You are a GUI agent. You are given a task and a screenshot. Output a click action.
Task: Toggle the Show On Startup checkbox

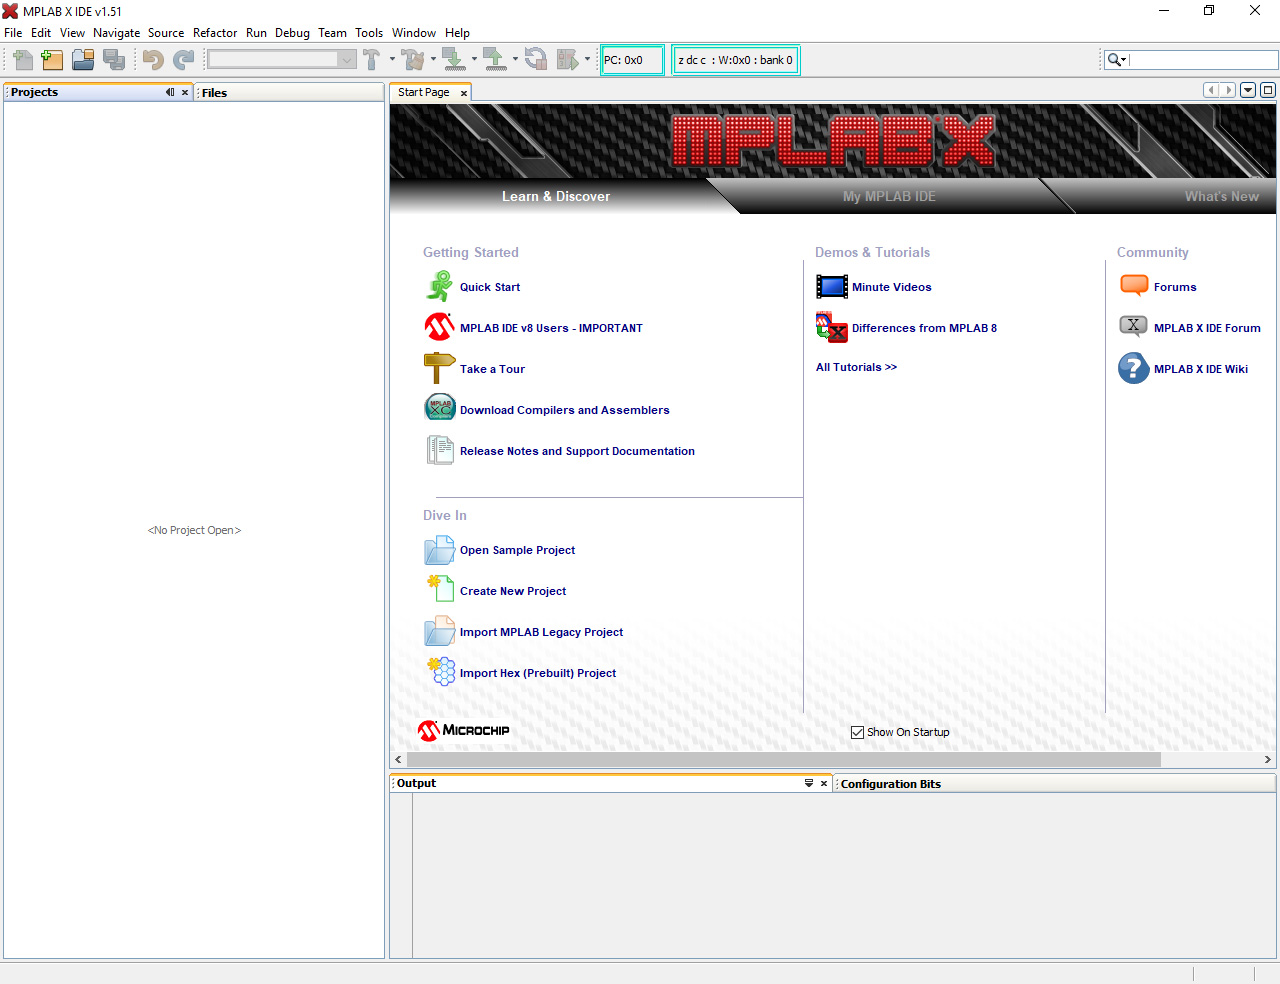pyautogui.click(x=857, y=732)
